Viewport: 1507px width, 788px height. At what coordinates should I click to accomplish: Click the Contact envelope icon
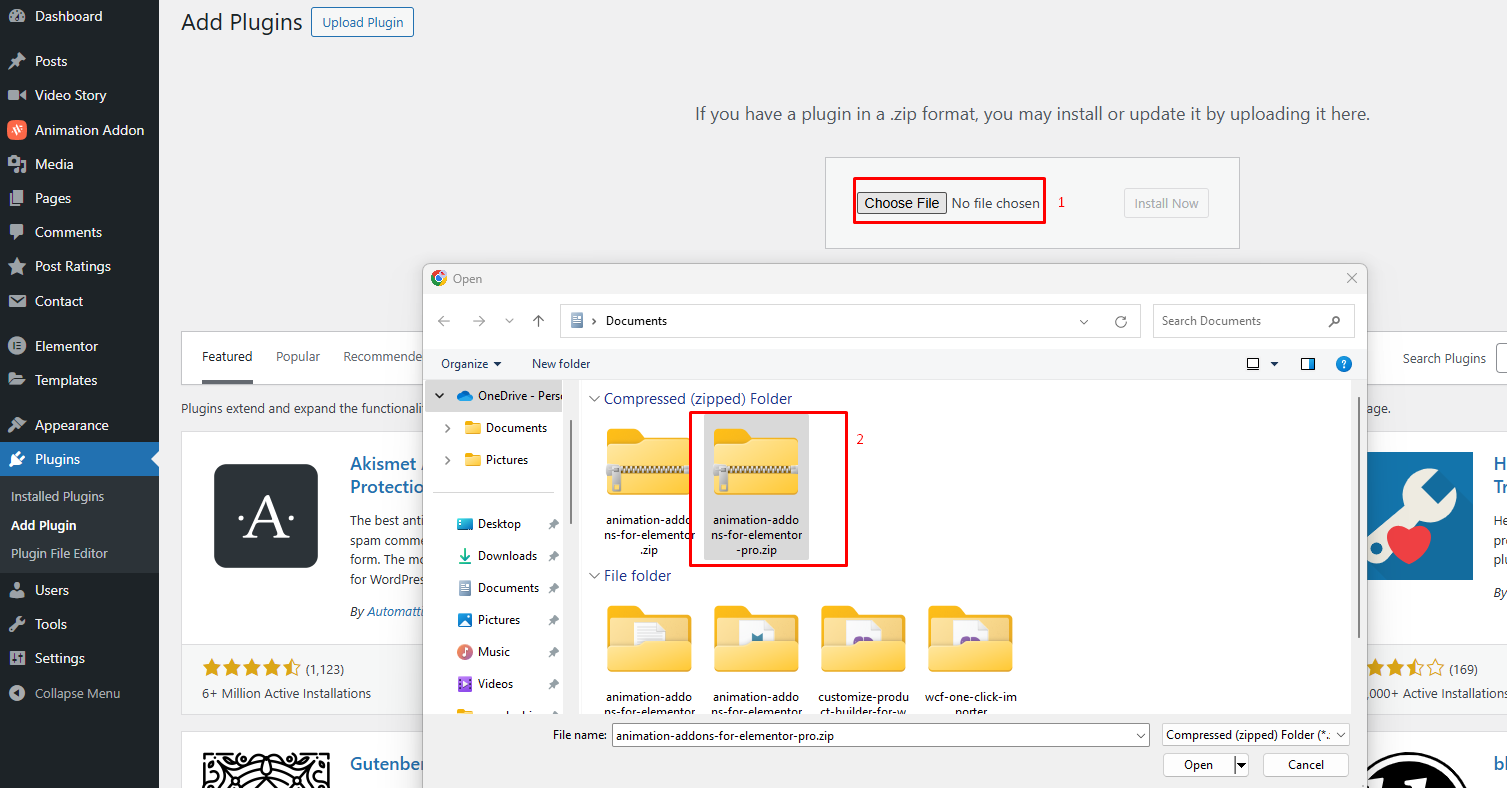tap(17, 301)
